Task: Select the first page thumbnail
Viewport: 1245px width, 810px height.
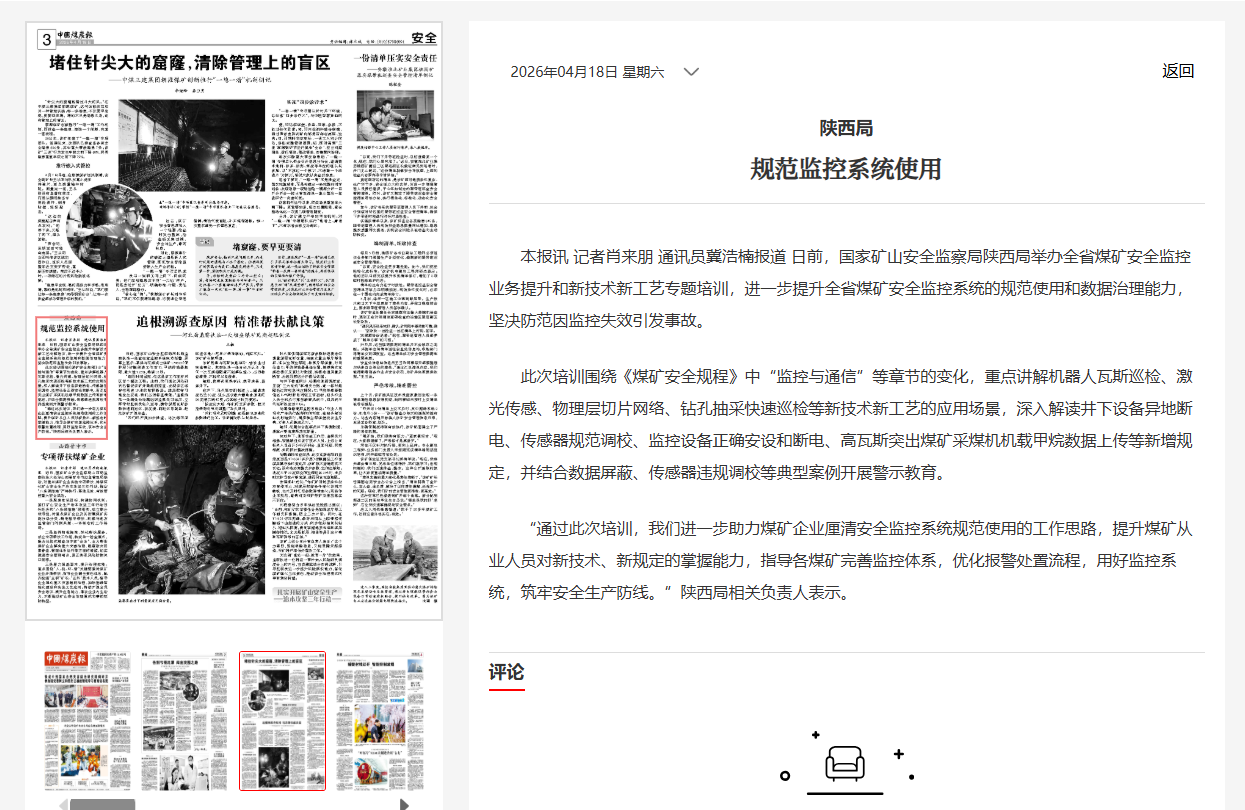Action: pyautogui.click(x=86, y=719)
